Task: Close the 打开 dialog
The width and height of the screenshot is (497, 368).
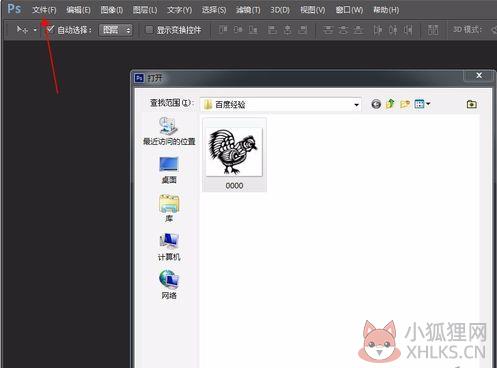Action: (x=479, y=76)
